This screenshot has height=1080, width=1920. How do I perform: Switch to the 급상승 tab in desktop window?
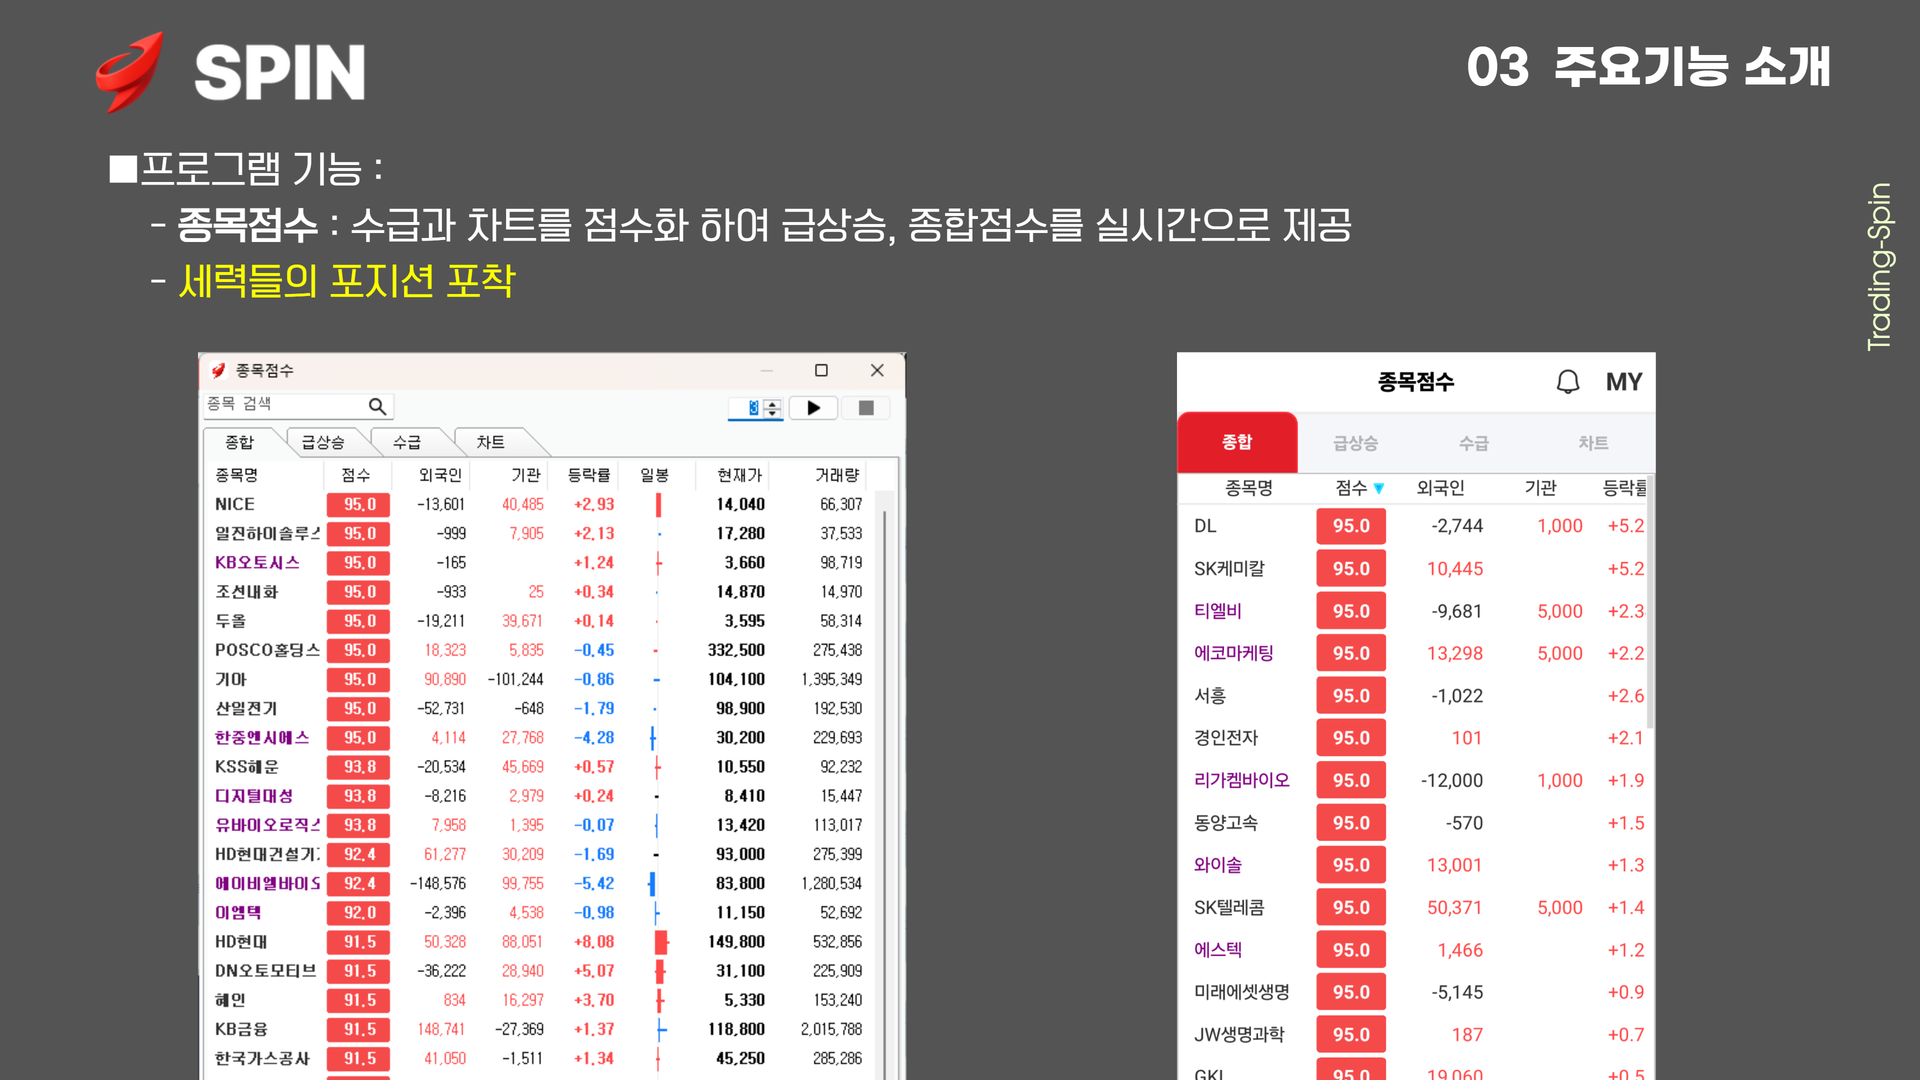[x=322, y=442]
